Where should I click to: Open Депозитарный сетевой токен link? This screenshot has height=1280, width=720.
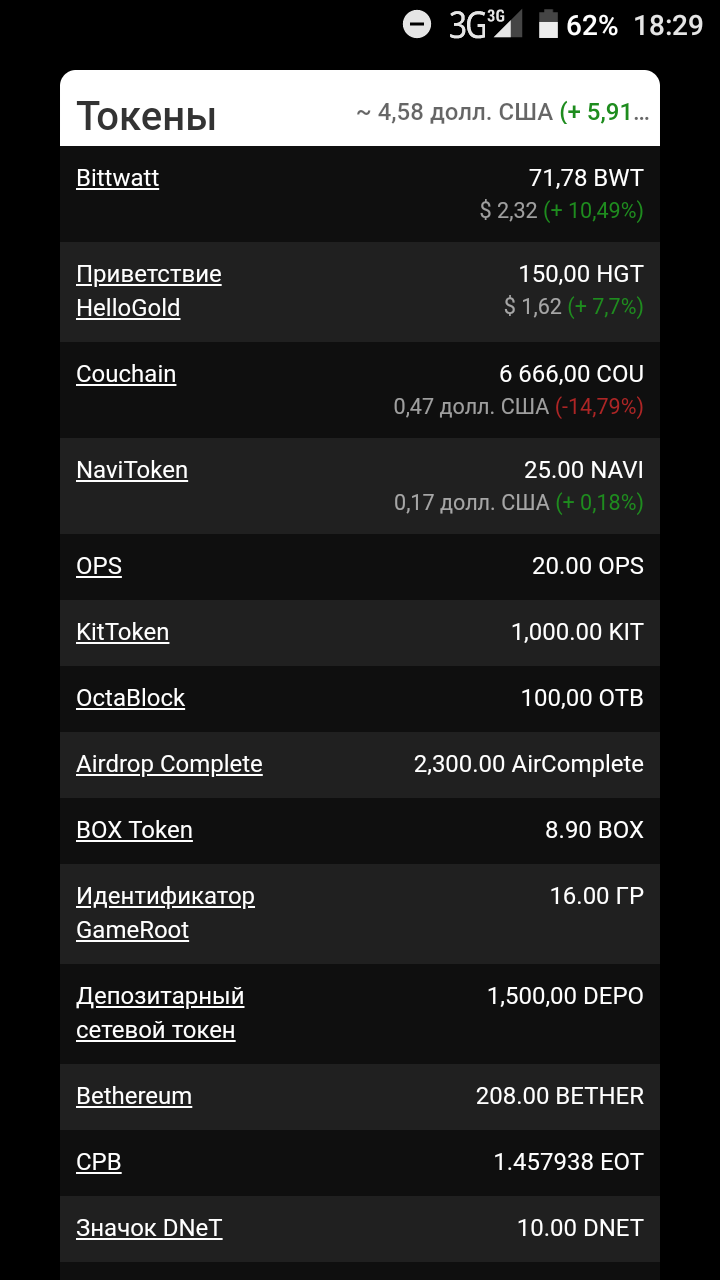click(x=160, y=1013)
